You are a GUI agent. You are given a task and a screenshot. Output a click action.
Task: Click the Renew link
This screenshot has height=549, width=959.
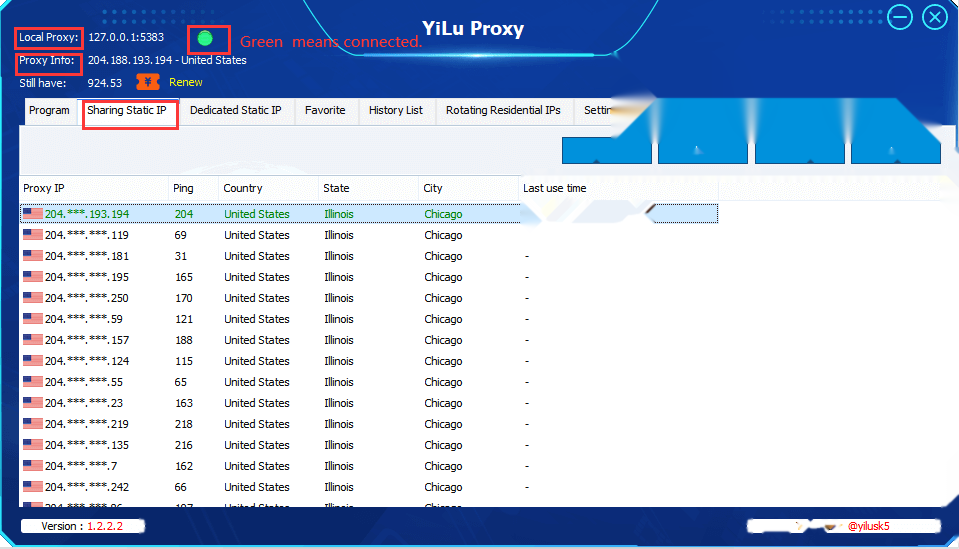point(186,82)
